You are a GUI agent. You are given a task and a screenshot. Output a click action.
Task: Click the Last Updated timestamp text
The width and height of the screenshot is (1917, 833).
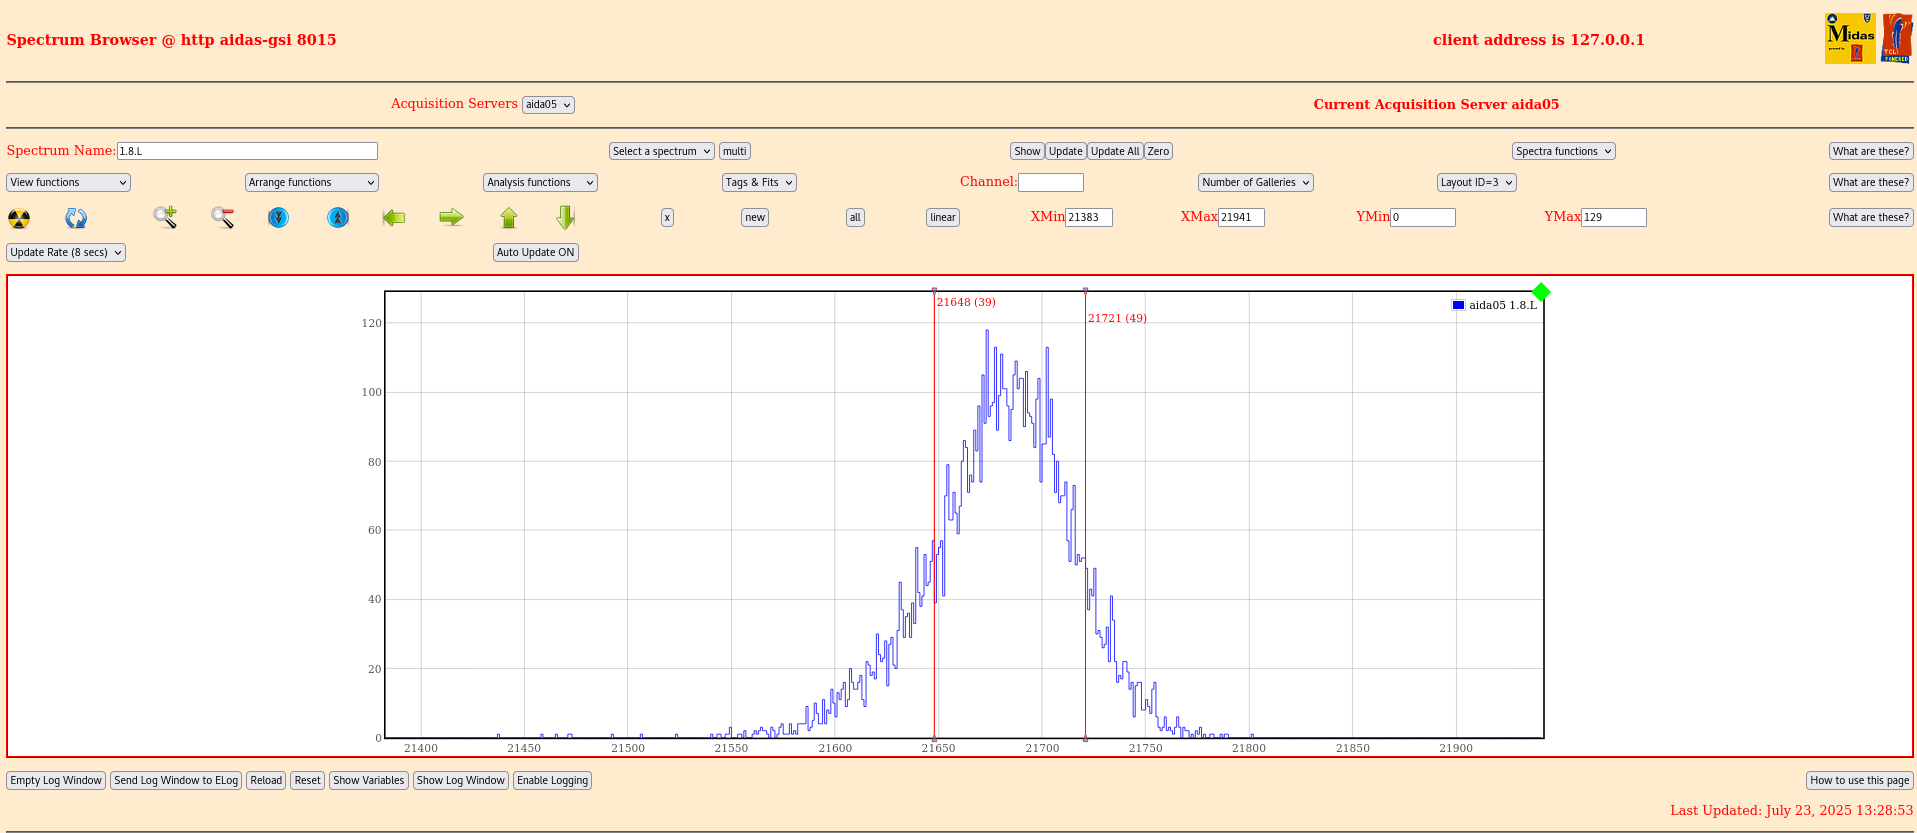(1791, 810)
